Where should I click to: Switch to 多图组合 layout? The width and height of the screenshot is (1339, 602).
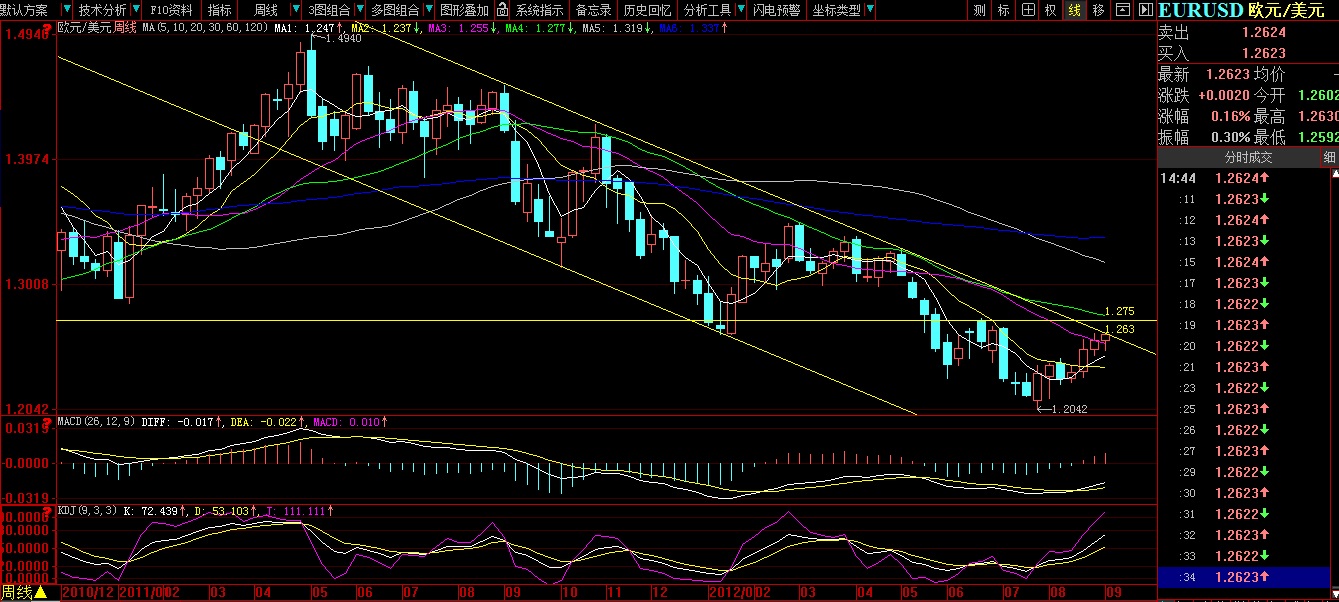click(395, 10)
